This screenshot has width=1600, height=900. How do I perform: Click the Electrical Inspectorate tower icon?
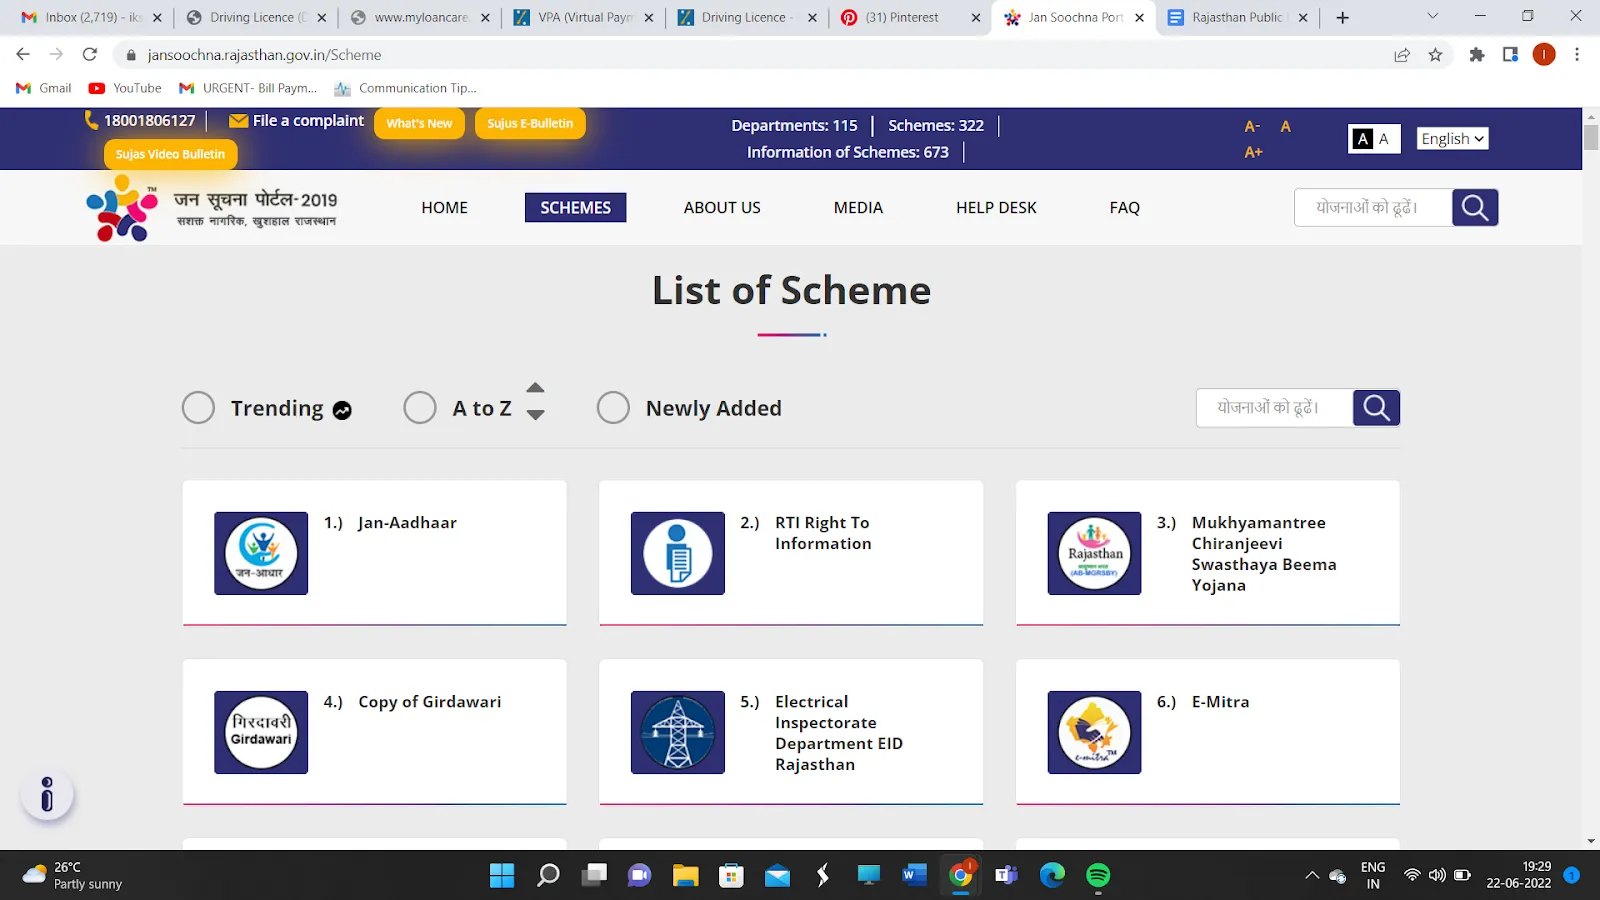[x=678, y=732]
